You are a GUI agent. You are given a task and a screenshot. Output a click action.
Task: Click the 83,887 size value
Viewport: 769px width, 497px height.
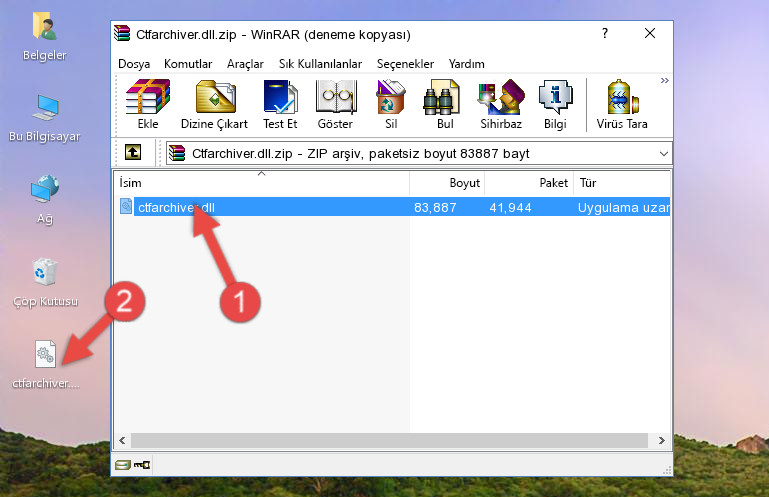435,208
